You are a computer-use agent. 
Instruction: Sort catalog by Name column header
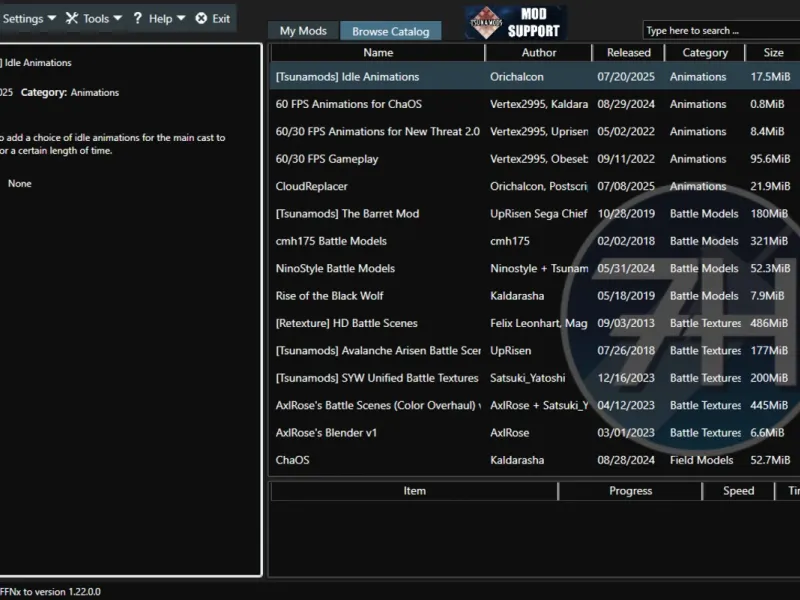point(378,53)
